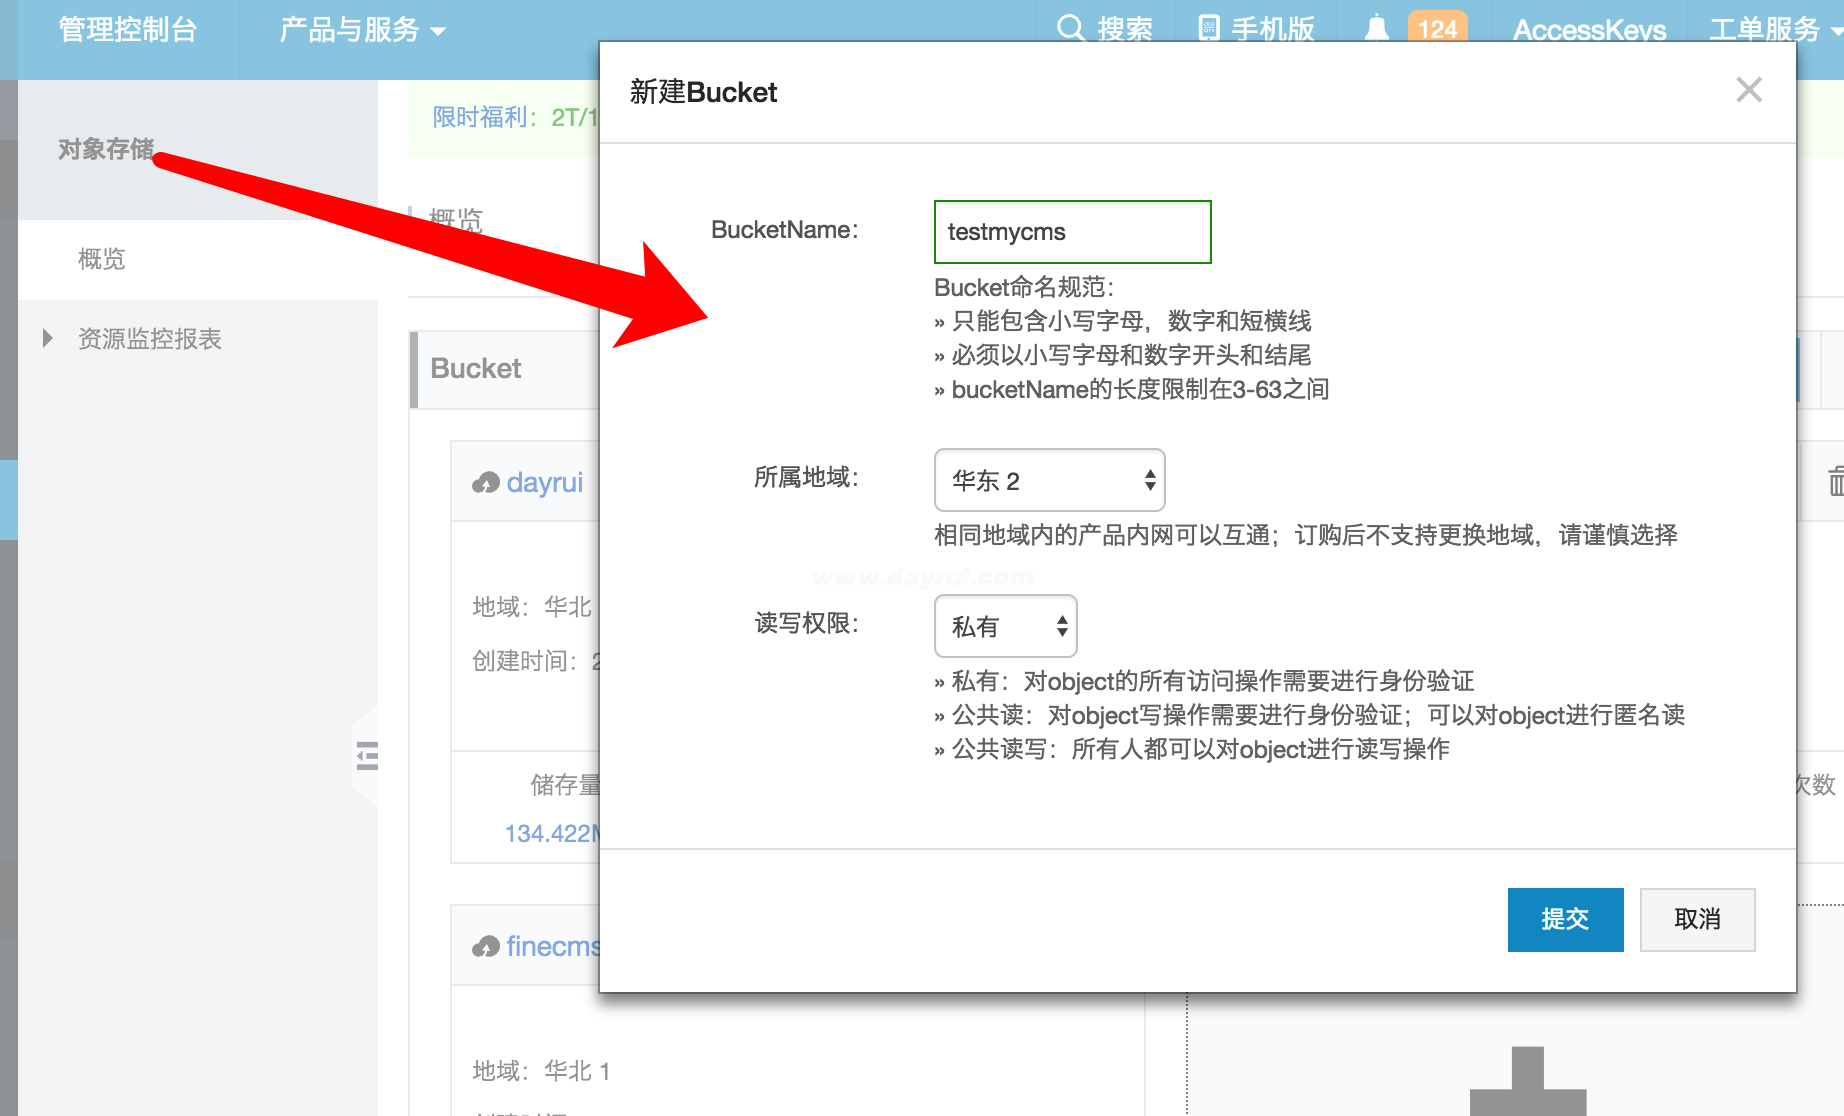Expand the 资源监控报表 tree item
Image resolution: width=1844 pixels, height=1116 pixels.
coord(47,338)
